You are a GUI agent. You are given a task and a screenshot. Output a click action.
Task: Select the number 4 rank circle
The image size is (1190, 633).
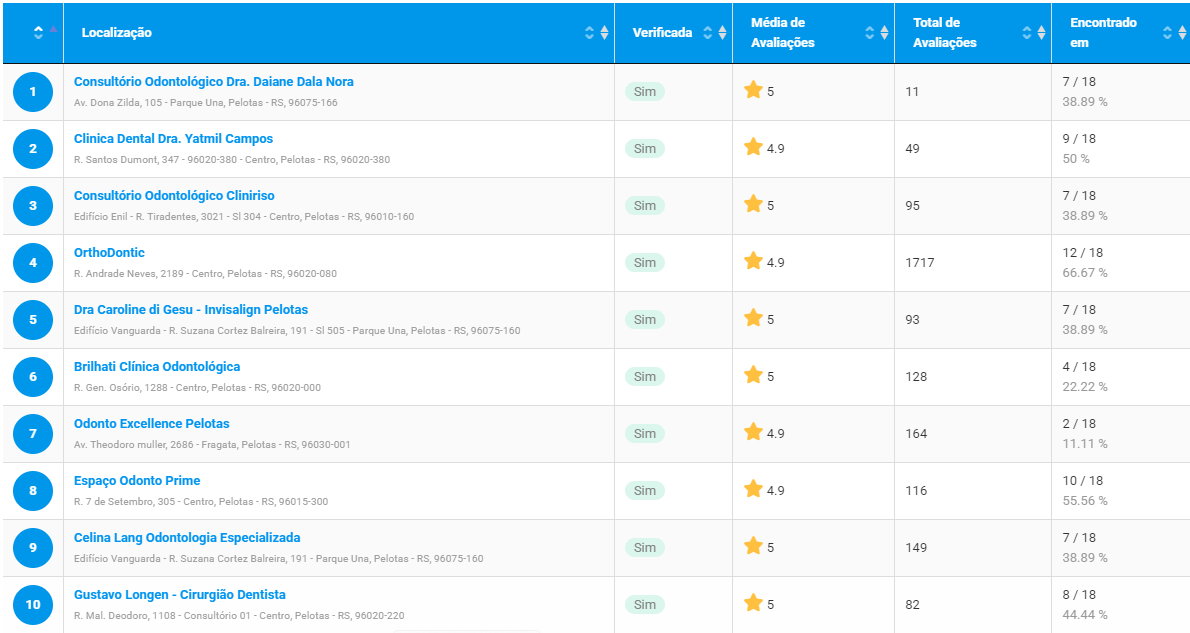pos(33,263)
